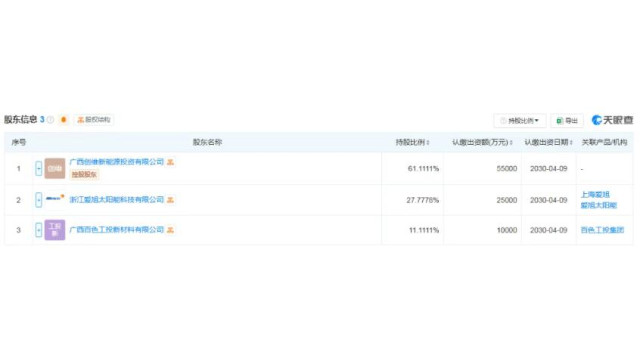This screenshot has width=640, height=360.
Task: Open the 广西百色工投新材料有限公司 link
Action: click(x=117, y=230)
